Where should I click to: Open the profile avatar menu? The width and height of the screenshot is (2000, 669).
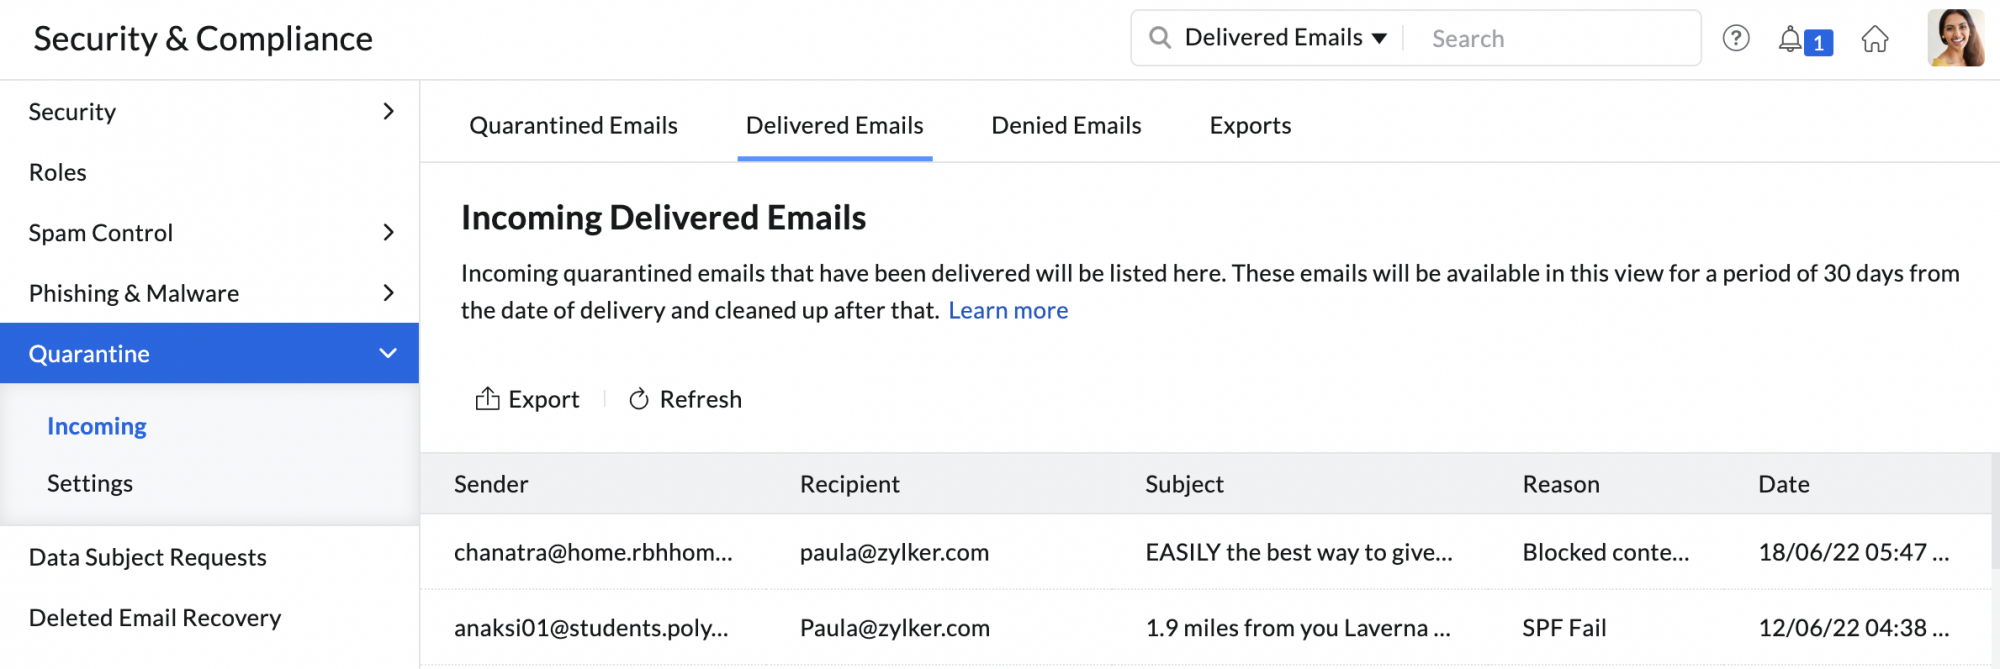pos(1956,38)
